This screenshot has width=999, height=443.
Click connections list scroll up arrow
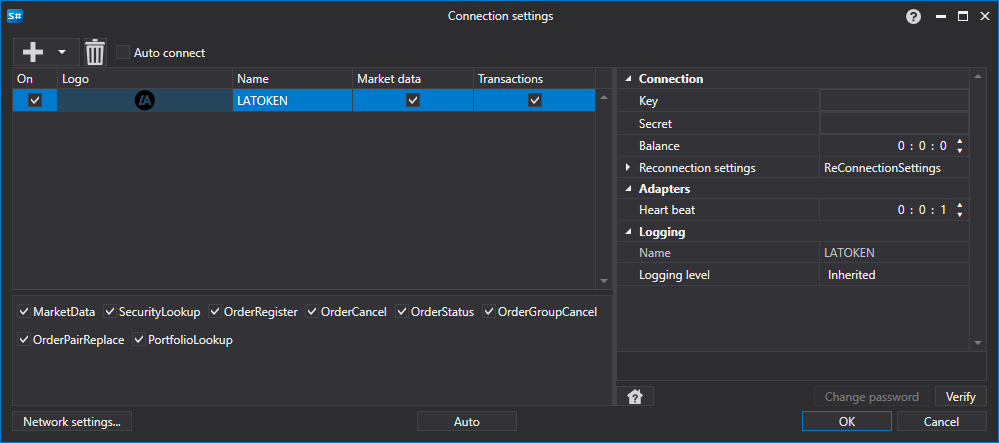pyautogui.click(x=604, y=98)
